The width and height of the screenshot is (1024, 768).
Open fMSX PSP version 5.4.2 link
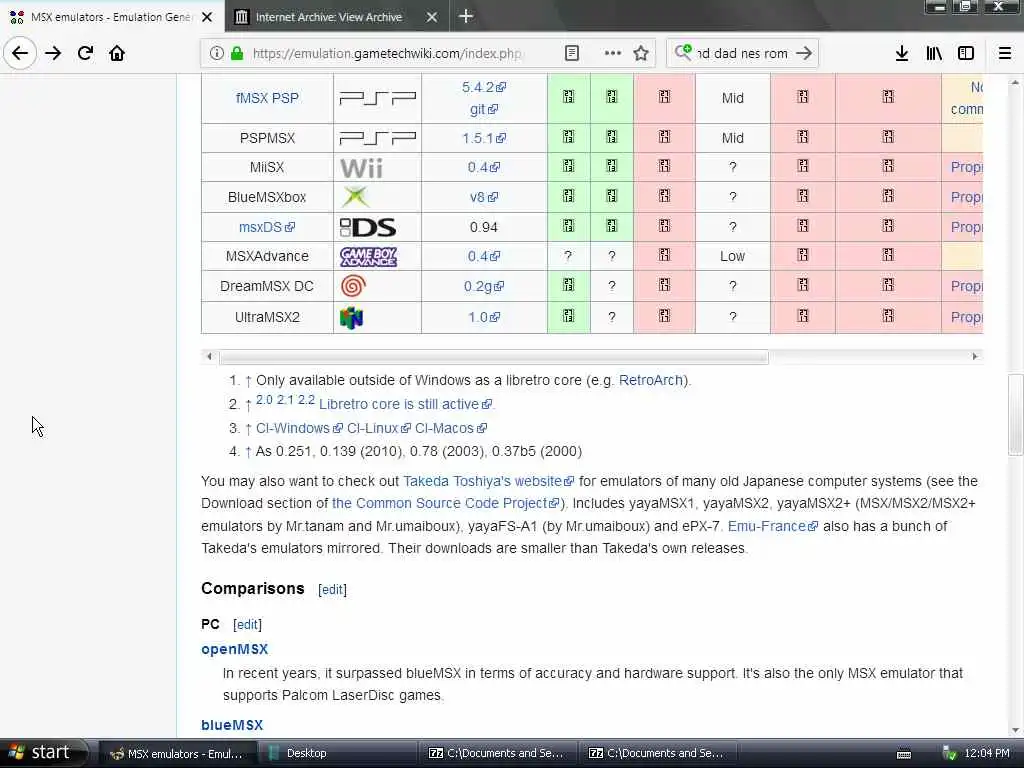click(x=484, y=87)
